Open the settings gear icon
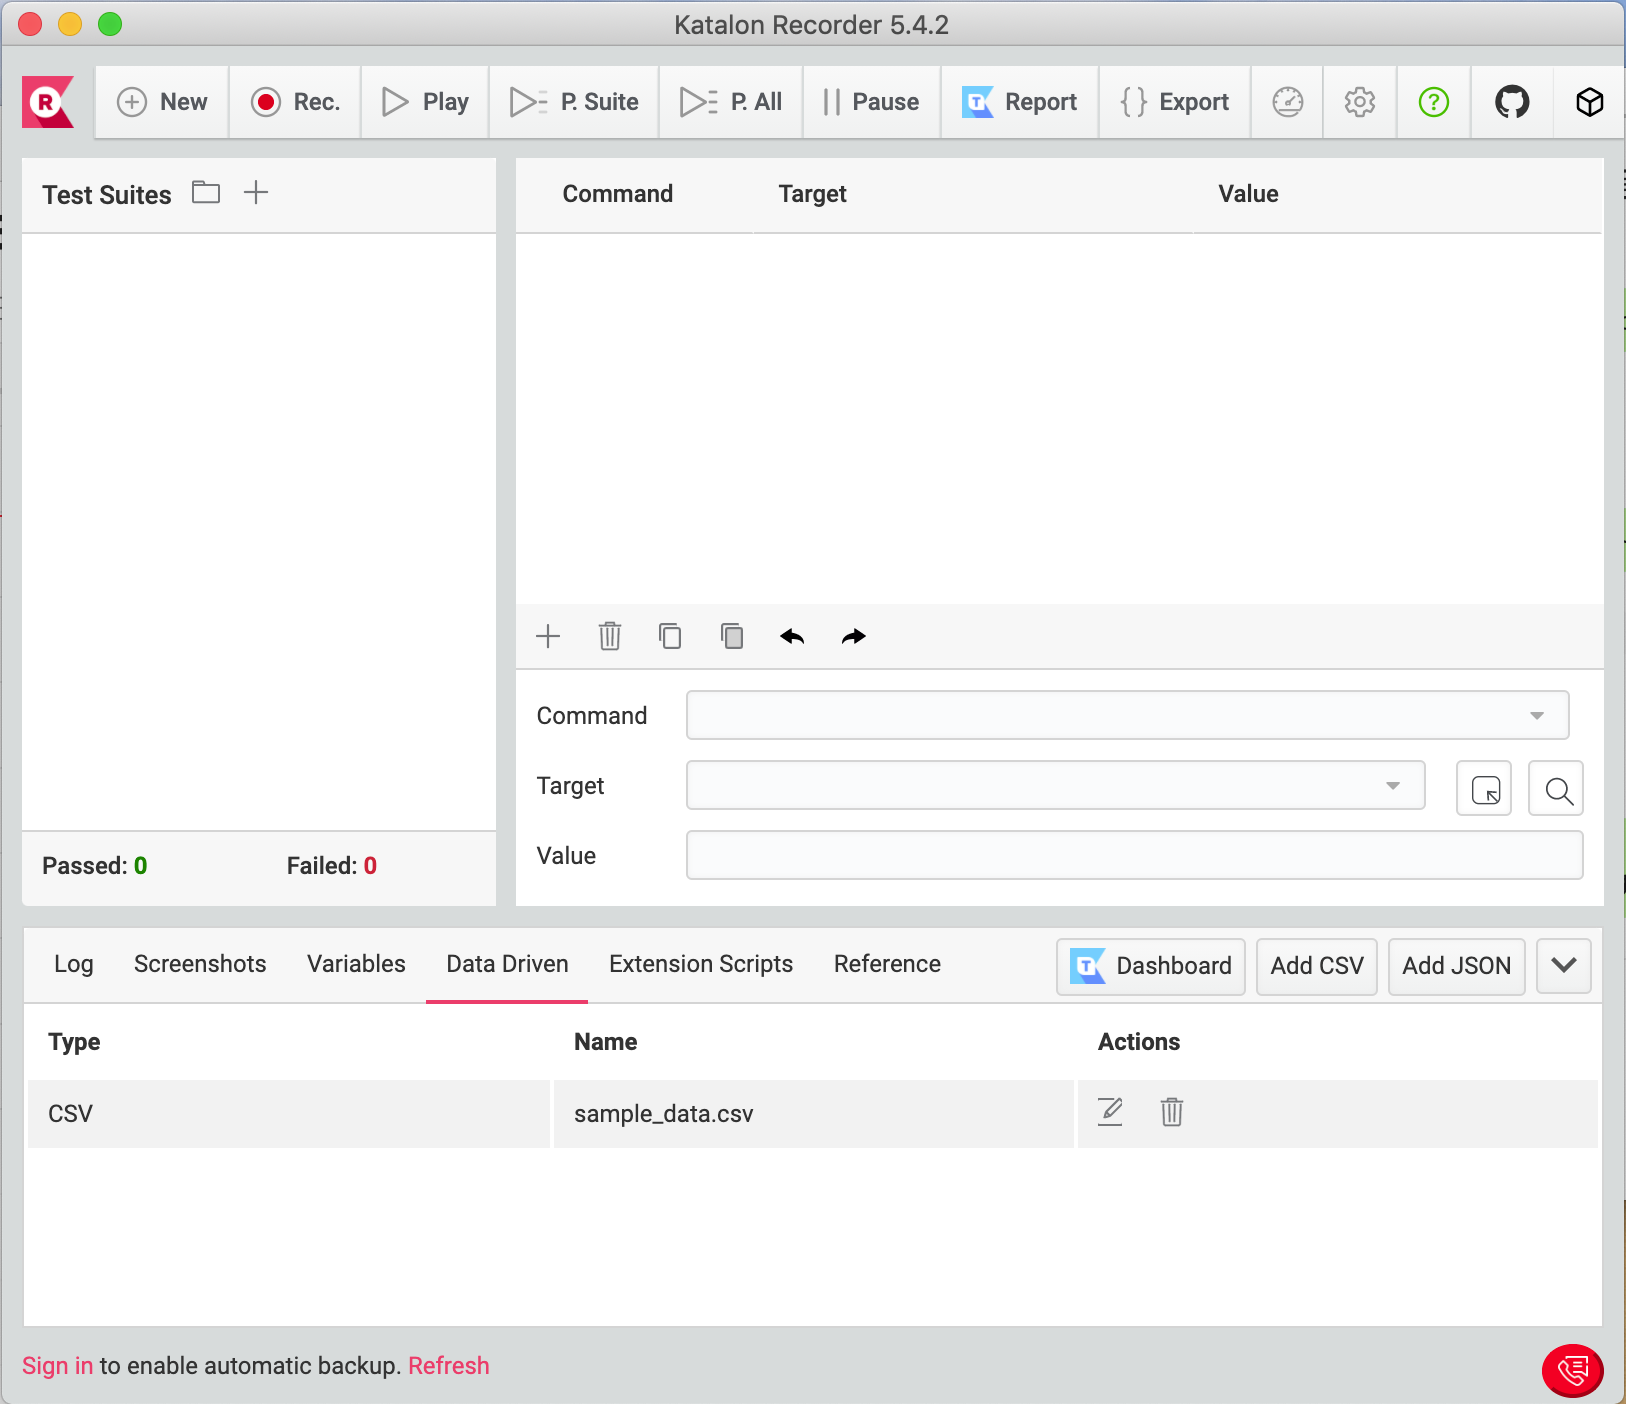The height and width of the screenshot is (1404, 1626). [x=1360, y=102]
